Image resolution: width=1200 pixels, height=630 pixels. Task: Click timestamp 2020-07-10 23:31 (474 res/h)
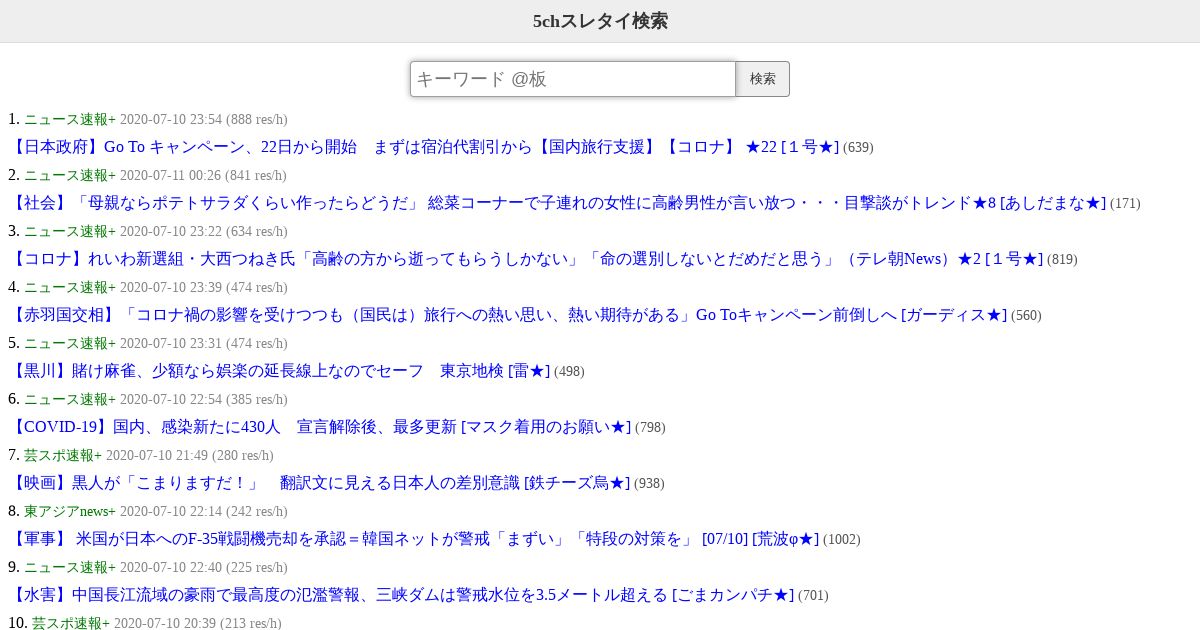click(x=204, y=344)
